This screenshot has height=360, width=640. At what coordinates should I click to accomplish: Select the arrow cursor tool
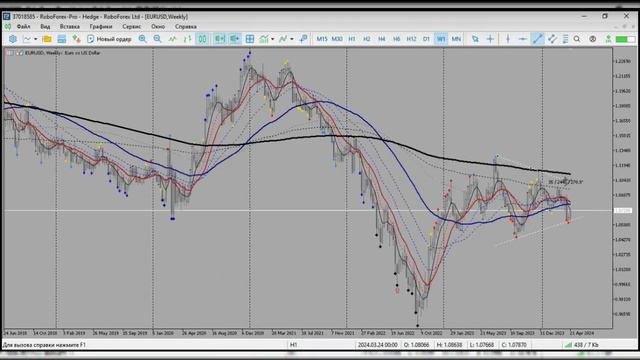(x=475, y=39)
